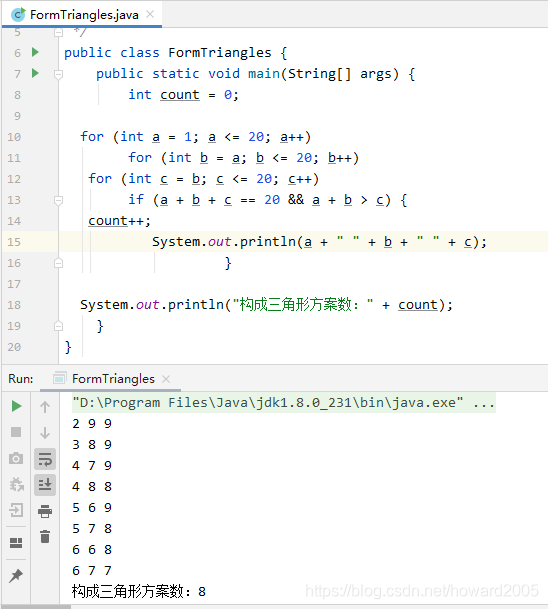Click "static" keyword on line 7
This screenshot has height=609, width=548.
(x=176, y=73)
